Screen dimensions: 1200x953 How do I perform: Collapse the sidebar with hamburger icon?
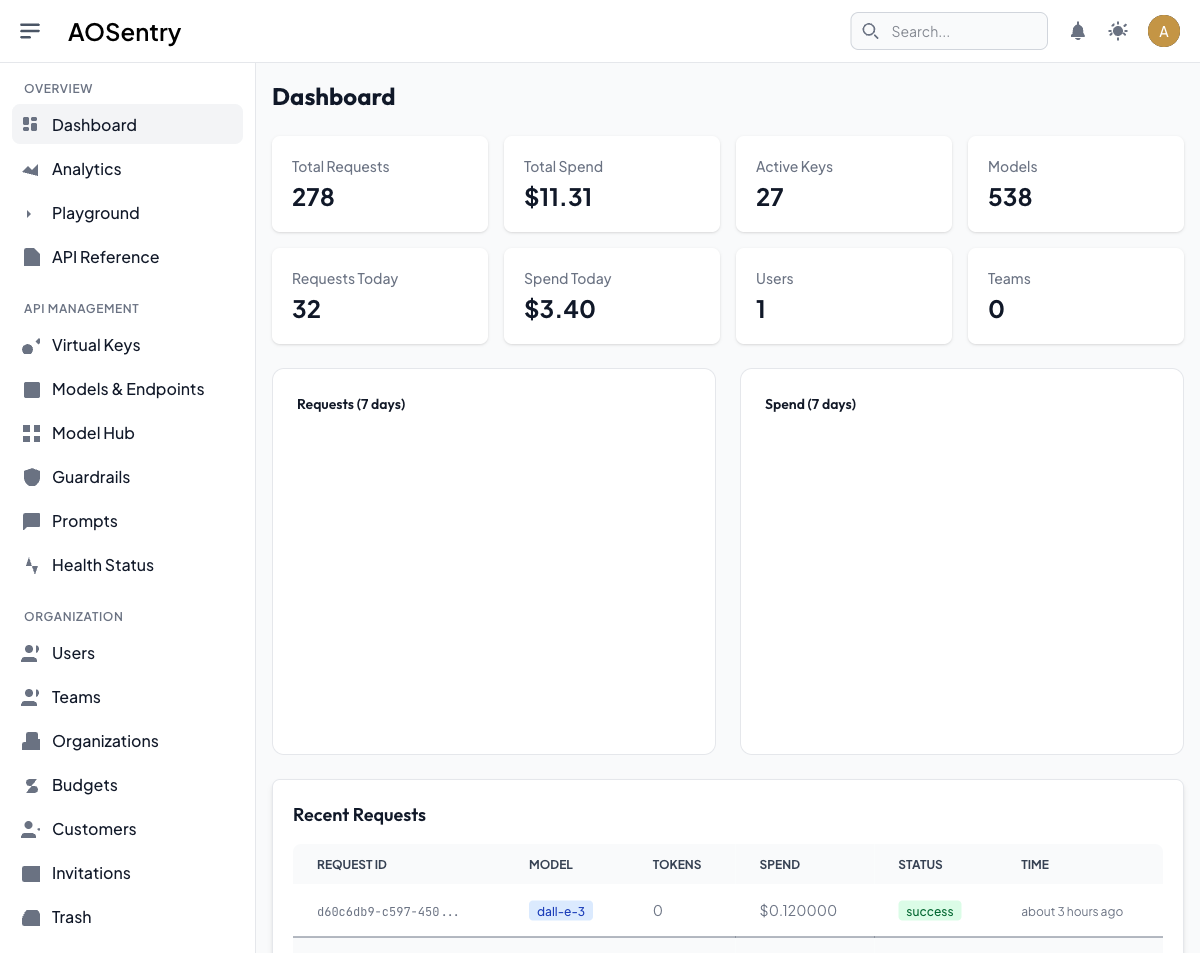tap(30, 31)
